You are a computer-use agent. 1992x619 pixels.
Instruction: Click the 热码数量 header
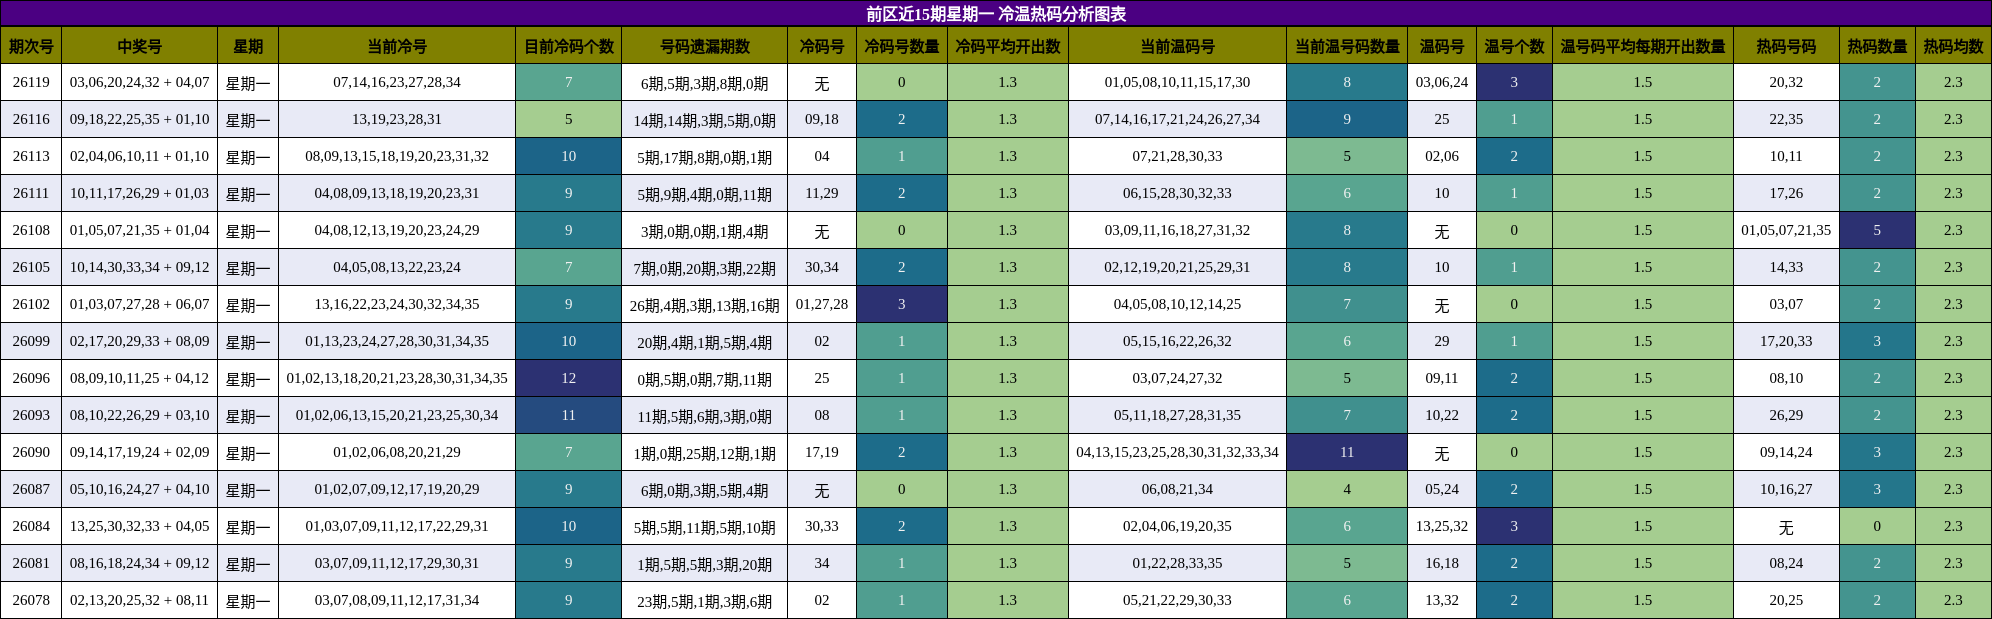pyautogui.click(x=1877, y=46)
